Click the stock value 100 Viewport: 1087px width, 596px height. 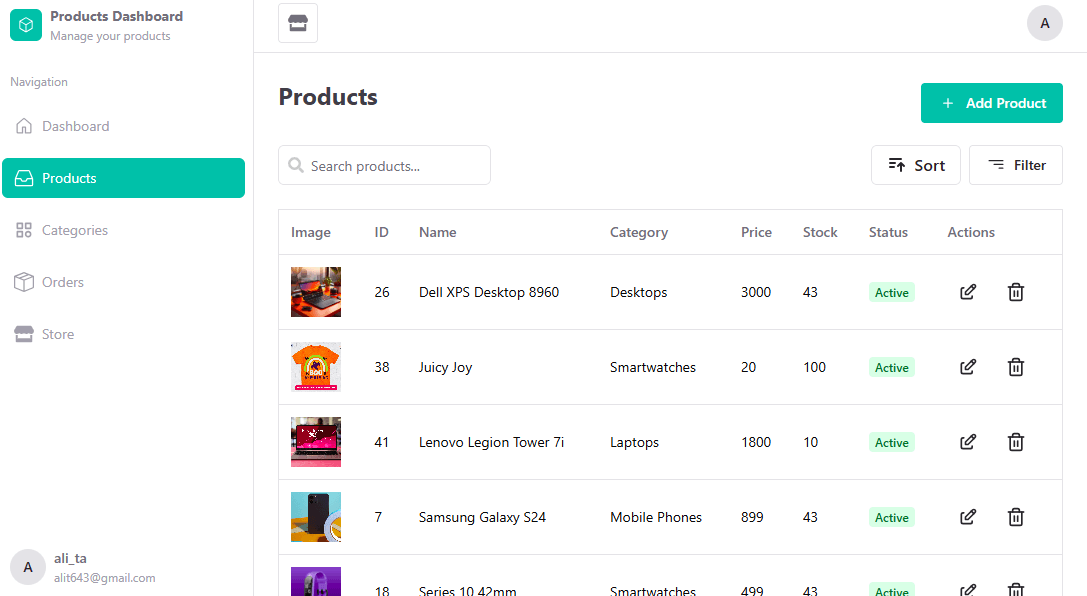tap(815, 367)
